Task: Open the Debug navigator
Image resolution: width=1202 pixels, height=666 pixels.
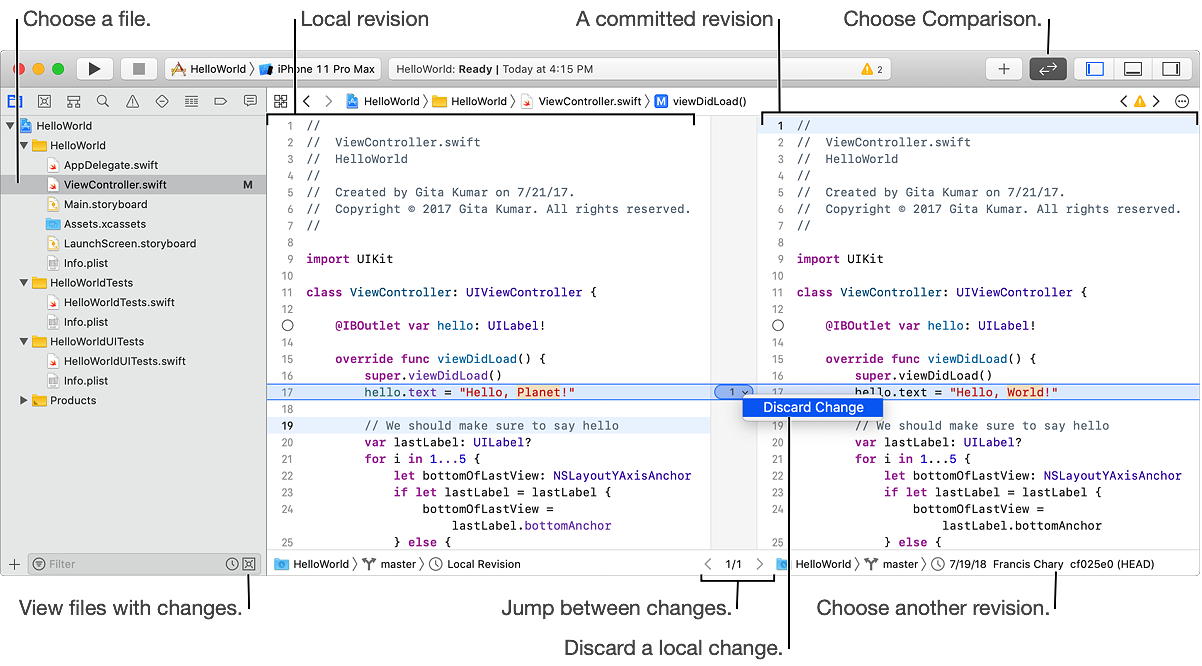Action: [191, 101]
